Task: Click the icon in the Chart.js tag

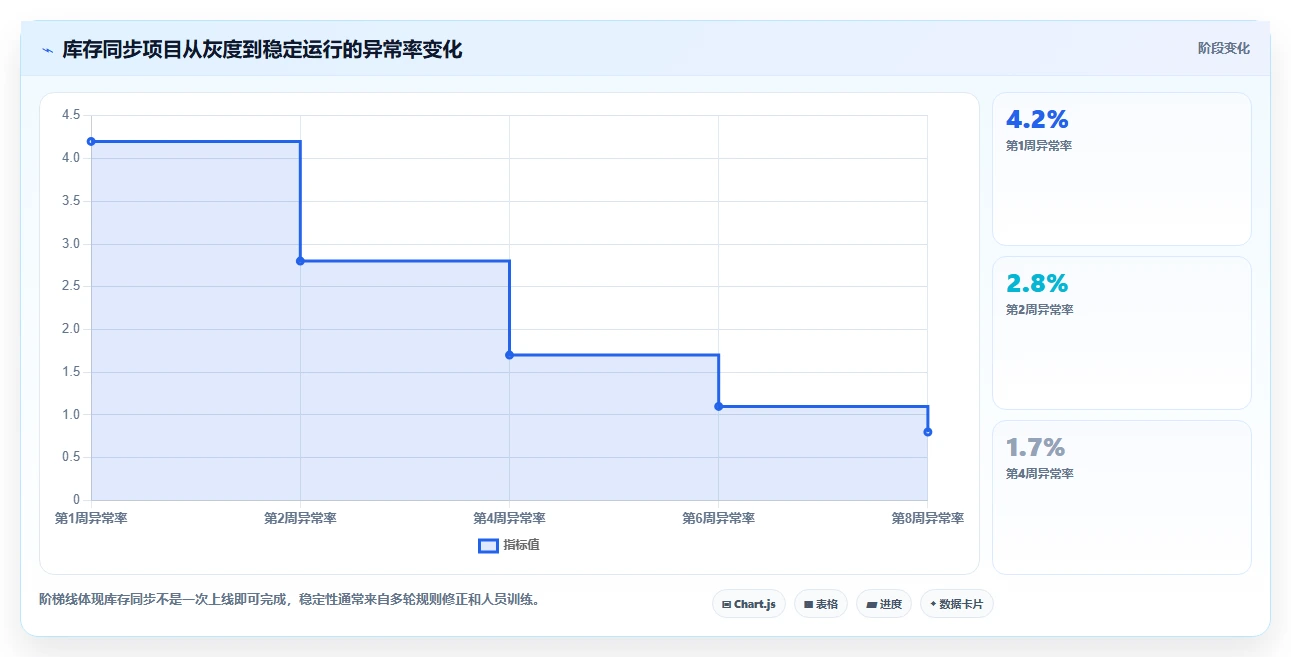Action: [727, 604]
